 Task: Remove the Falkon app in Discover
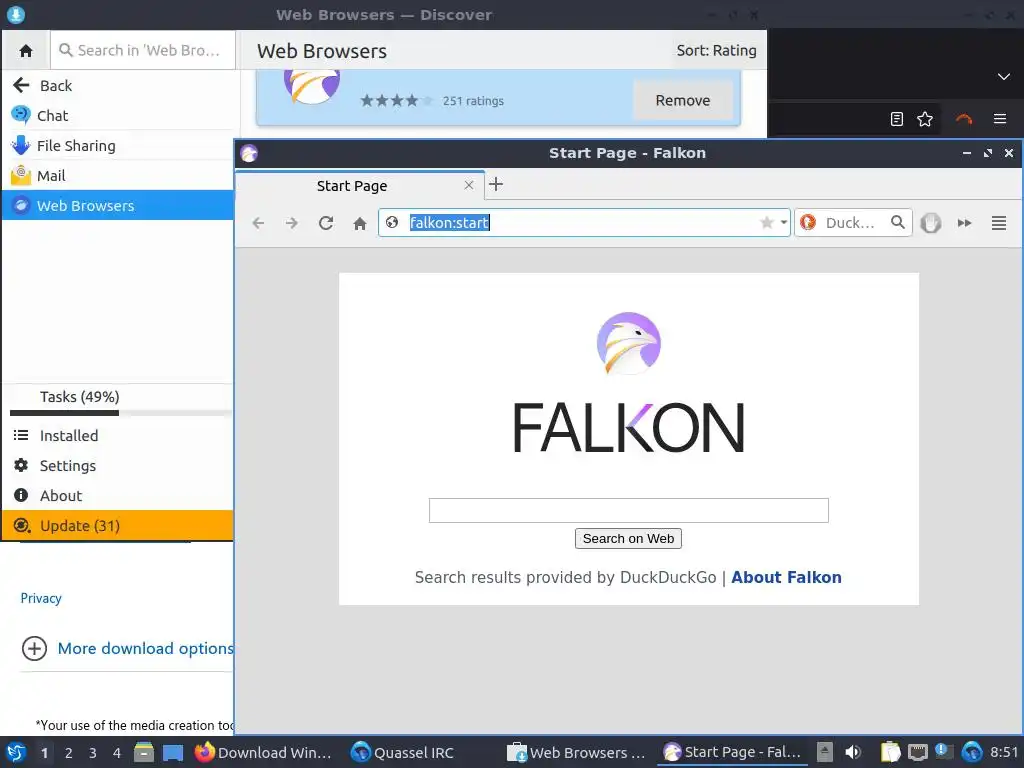tap(682, 100)
